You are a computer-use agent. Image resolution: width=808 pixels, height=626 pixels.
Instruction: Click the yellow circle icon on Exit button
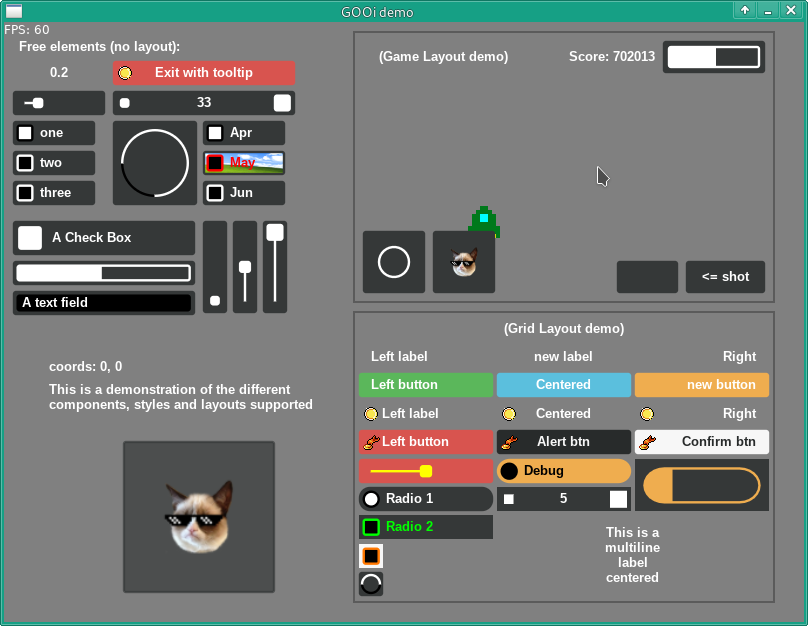click(x=125, y=73)
